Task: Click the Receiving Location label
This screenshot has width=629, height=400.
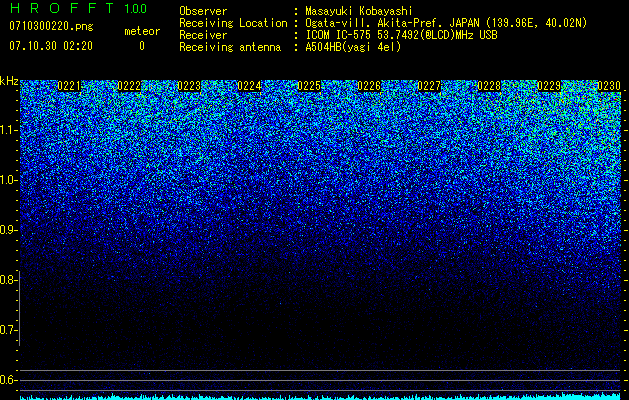Action: [x=233, y=23]
